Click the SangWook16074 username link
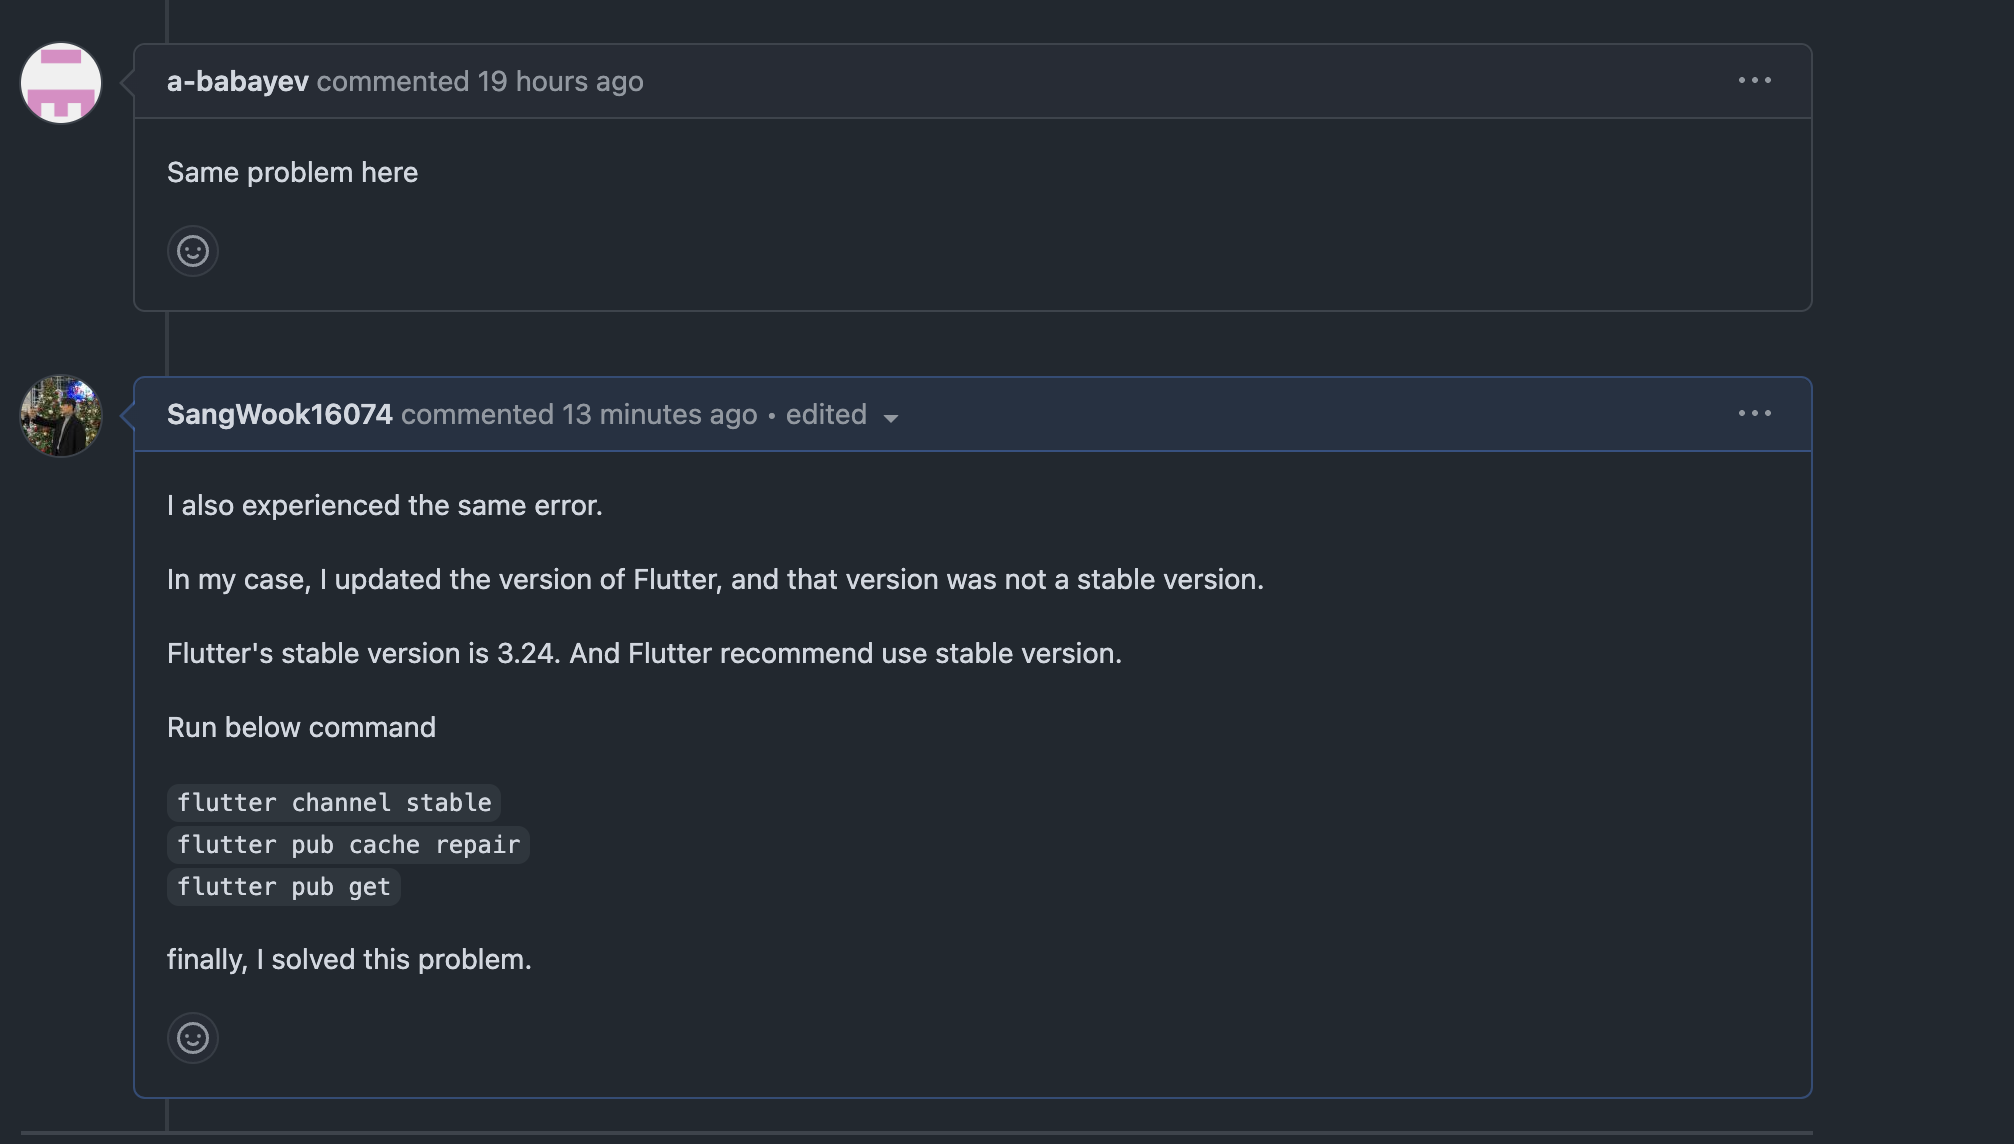Screen dimensions: 2014x1144 click(x=279, y=414)
